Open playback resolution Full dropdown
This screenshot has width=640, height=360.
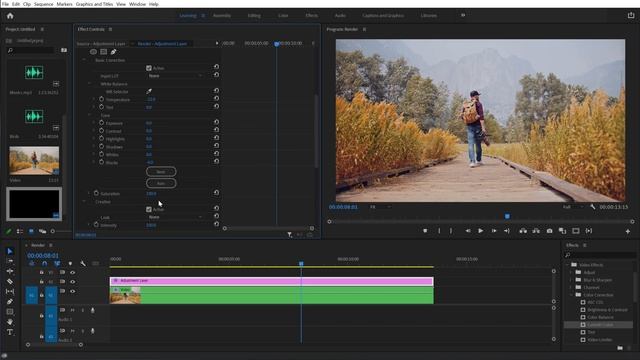pos(573,207)
